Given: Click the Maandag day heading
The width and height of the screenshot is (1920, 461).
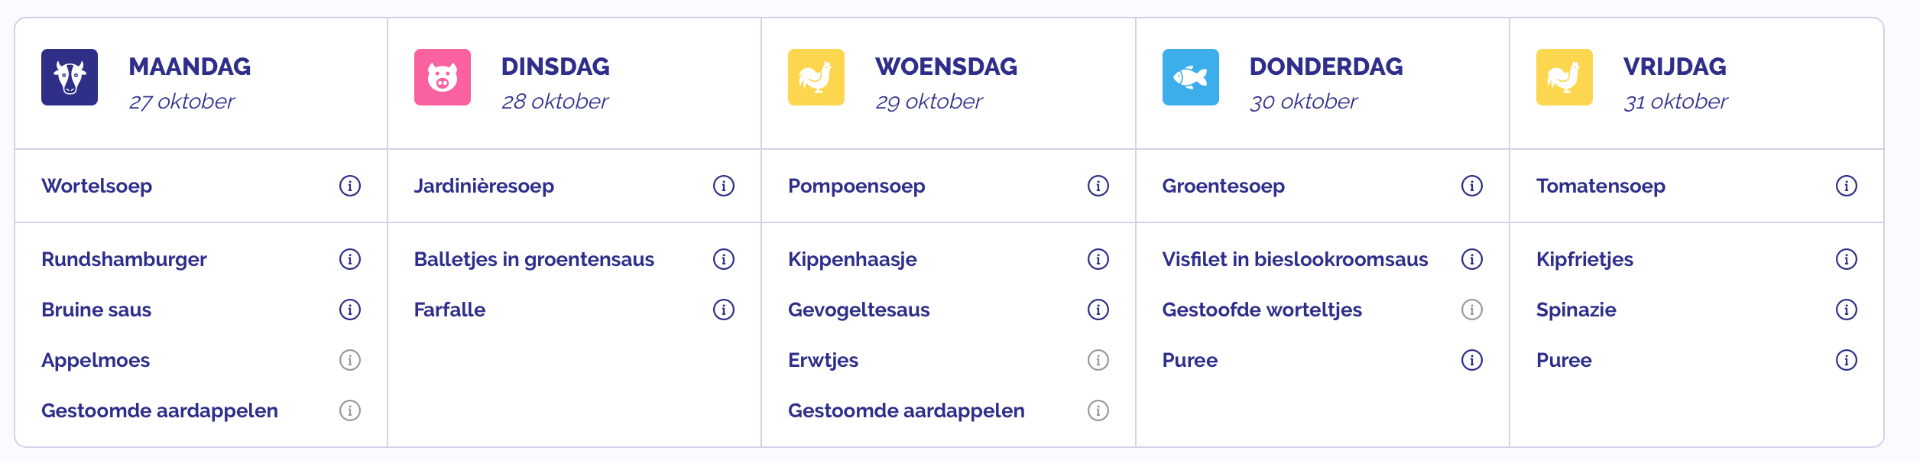Looking at the screenshot, I should coord(189,67).
